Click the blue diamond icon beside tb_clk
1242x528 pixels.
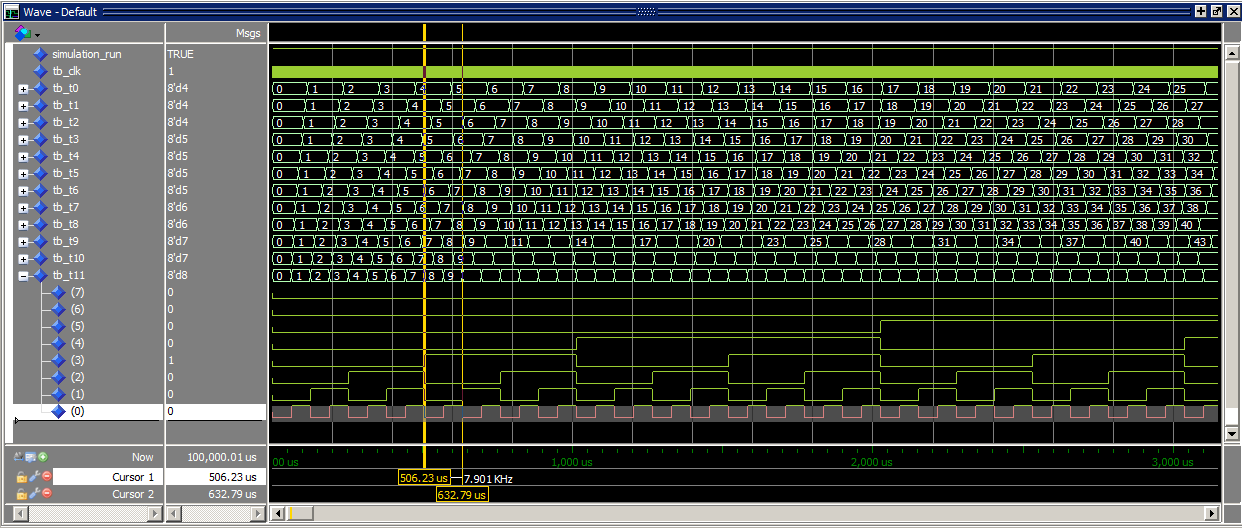click(x=40, y=71)
